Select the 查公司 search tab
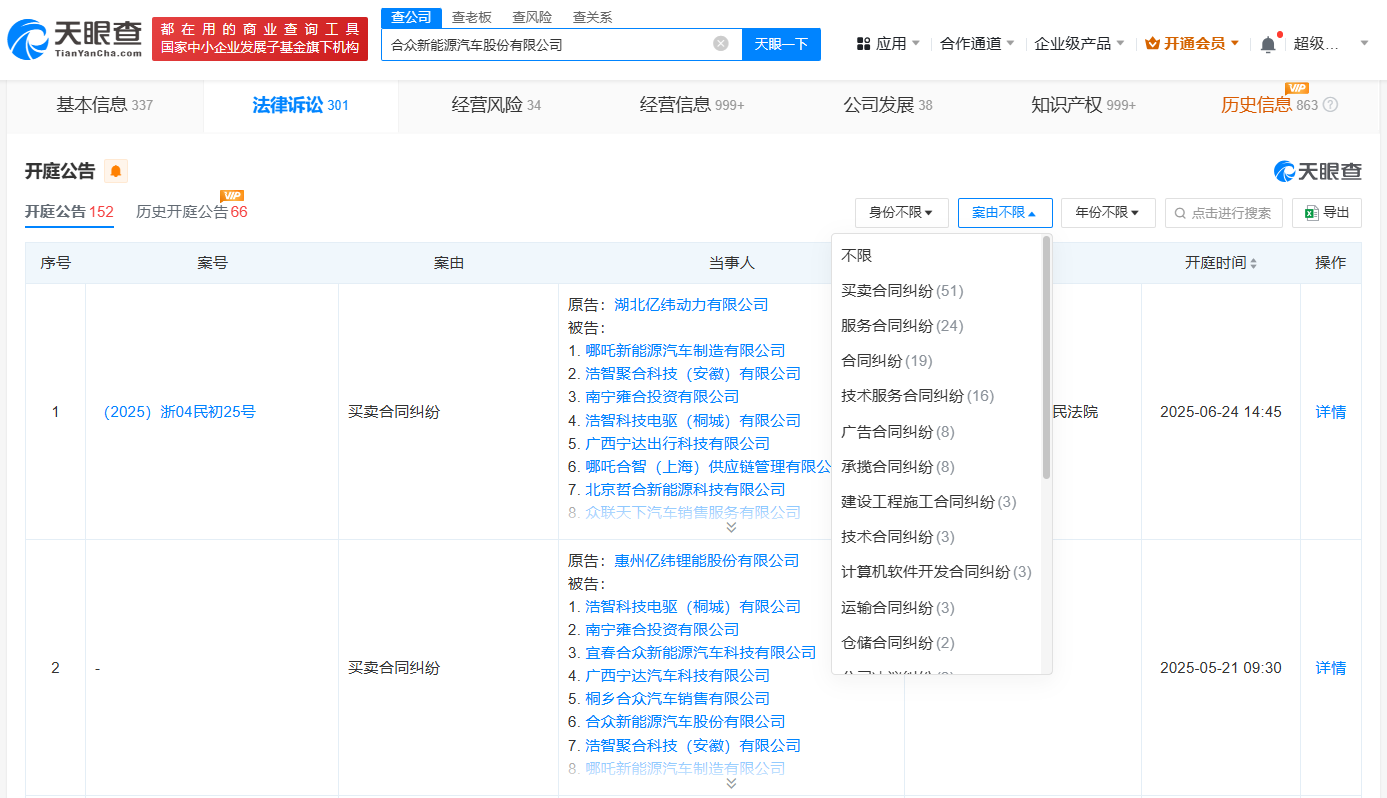The image size is (1387, 798). [411, 17]
